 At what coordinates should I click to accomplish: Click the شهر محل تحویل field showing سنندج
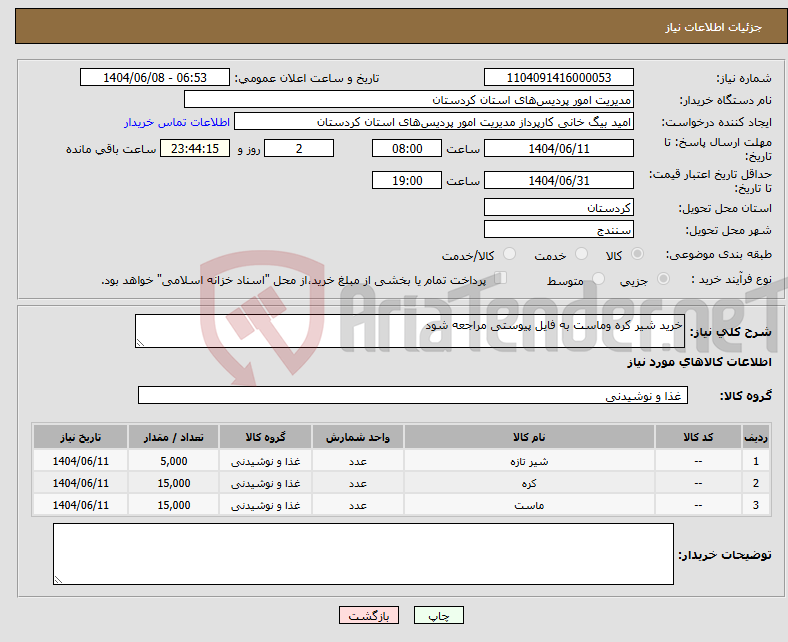pos(559,230)
